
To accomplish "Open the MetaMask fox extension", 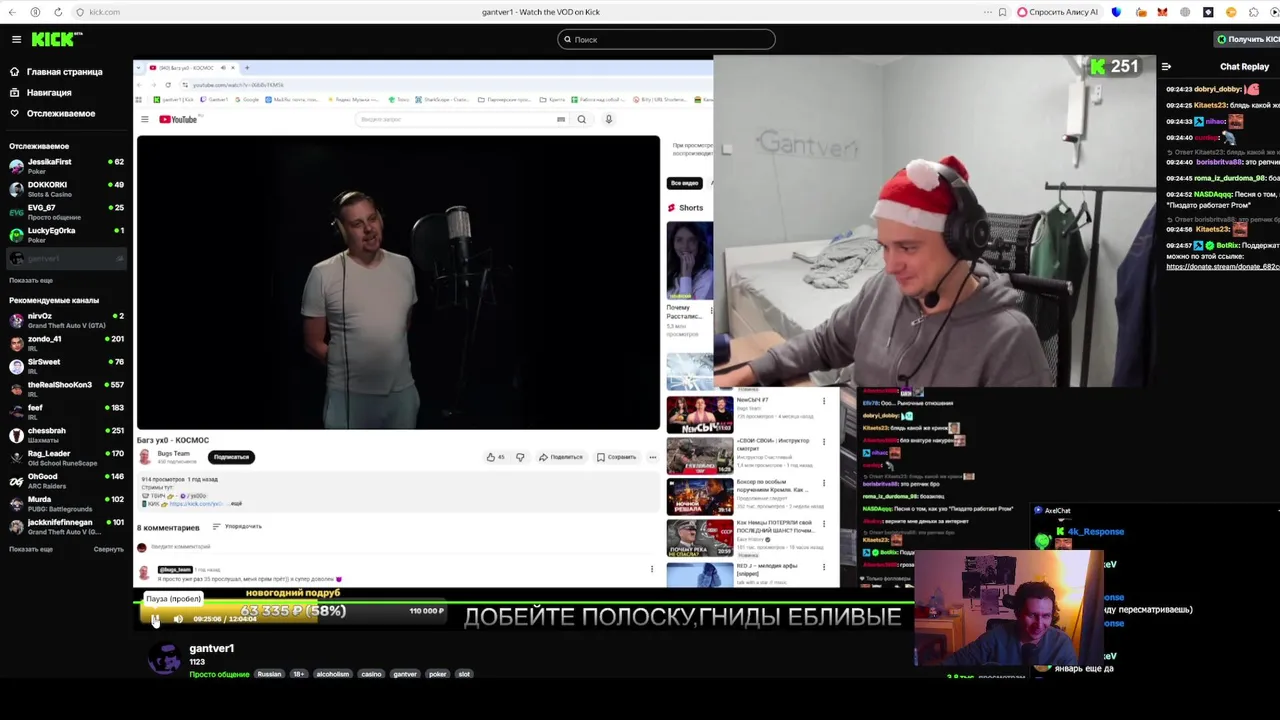I will coord(1162,12).
